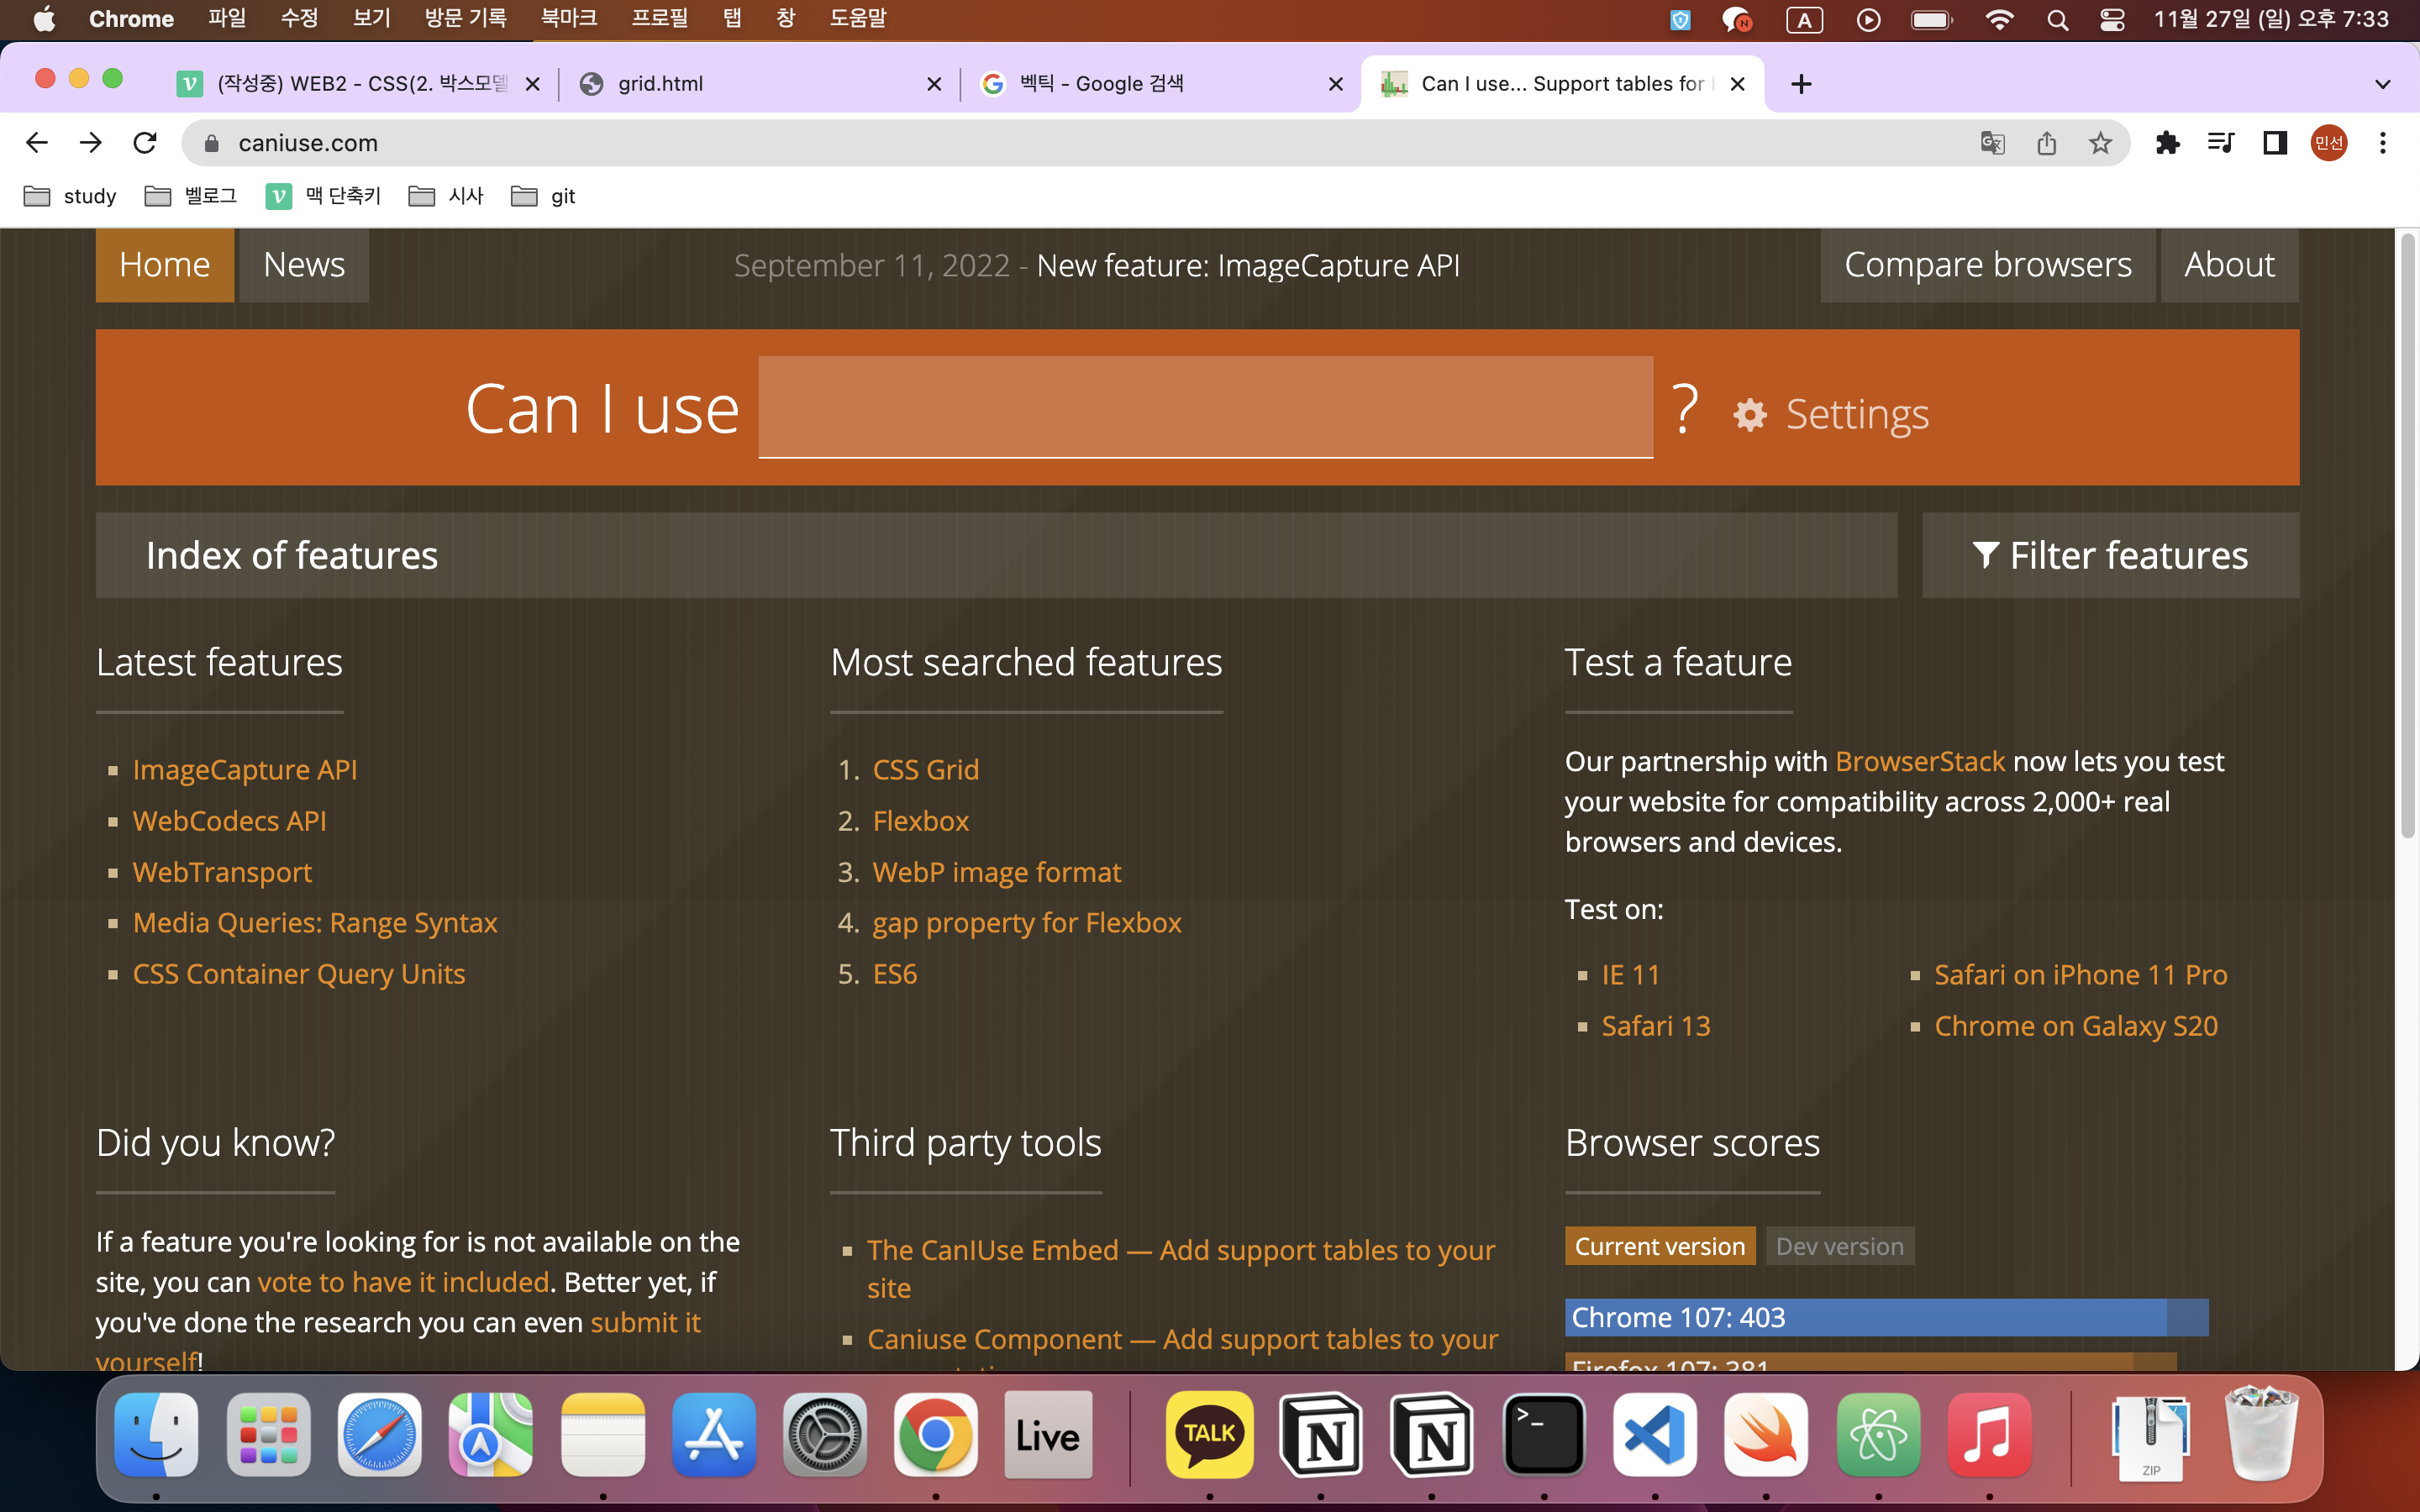
Task: Focus the Can I use search field
Action: 1205,408
